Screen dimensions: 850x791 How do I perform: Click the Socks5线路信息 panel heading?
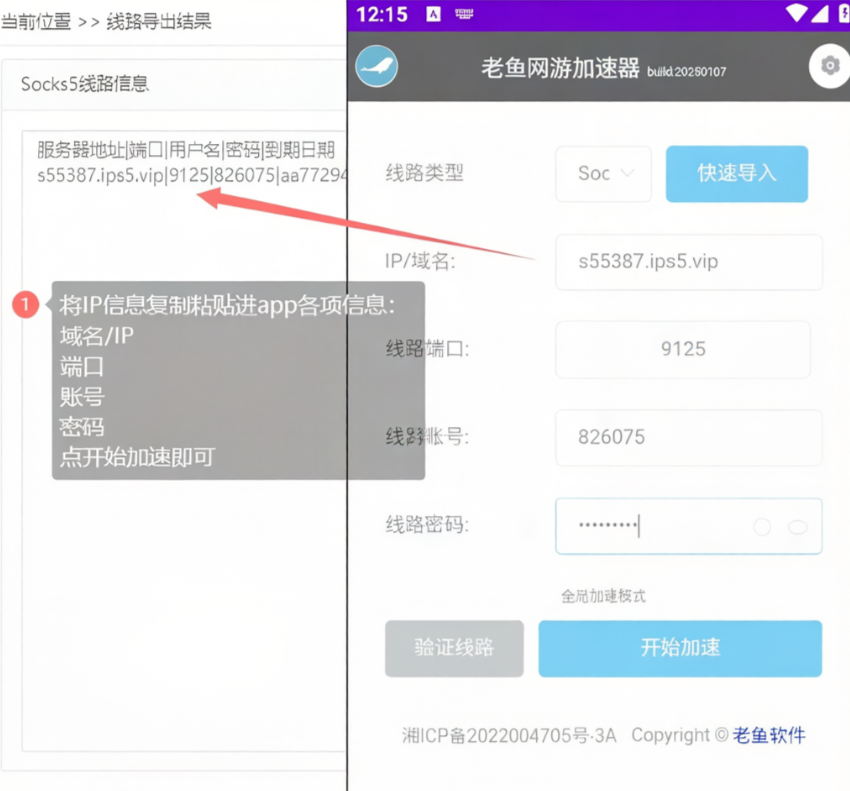[85, 84]
